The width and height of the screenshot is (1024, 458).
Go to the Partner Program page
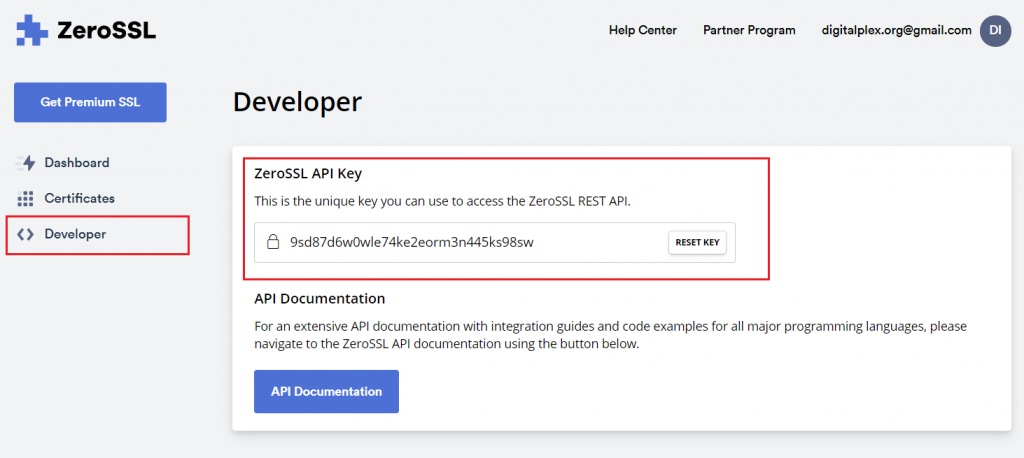click(749, 30)
